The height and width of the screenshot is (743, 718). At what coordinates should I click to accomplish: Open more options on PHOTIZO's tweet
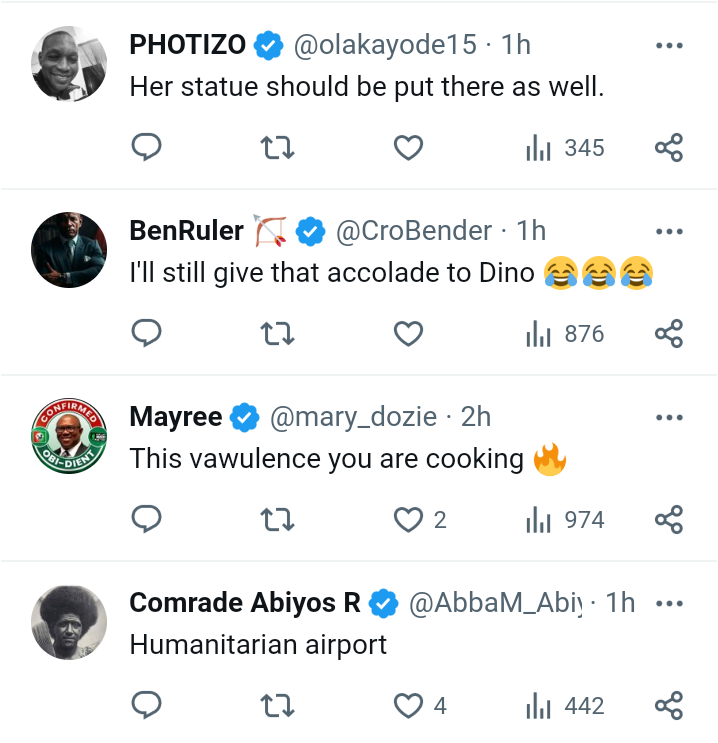(668, 45)
